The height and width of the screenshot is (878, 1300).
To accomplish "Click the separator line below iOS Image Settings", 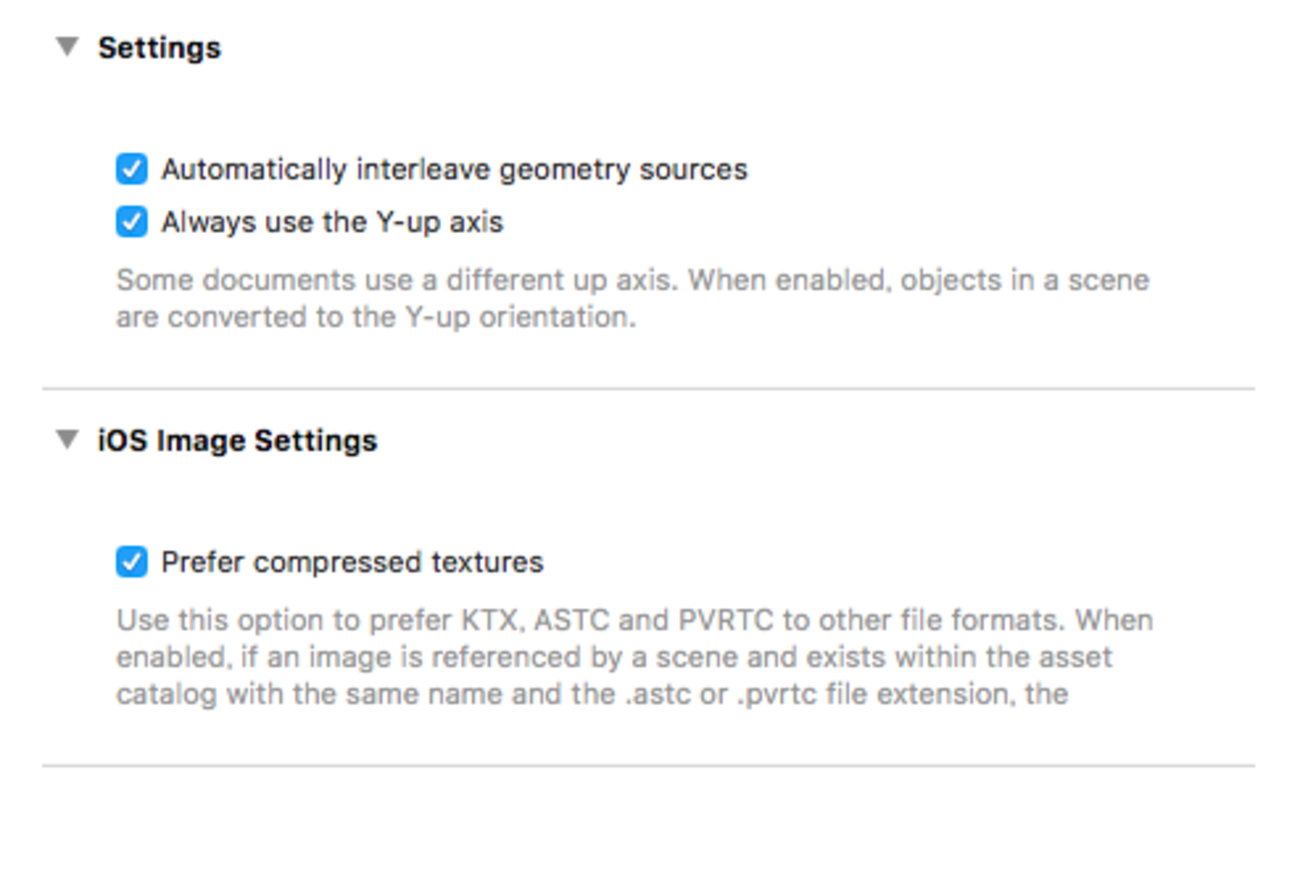I will (648, 766).
